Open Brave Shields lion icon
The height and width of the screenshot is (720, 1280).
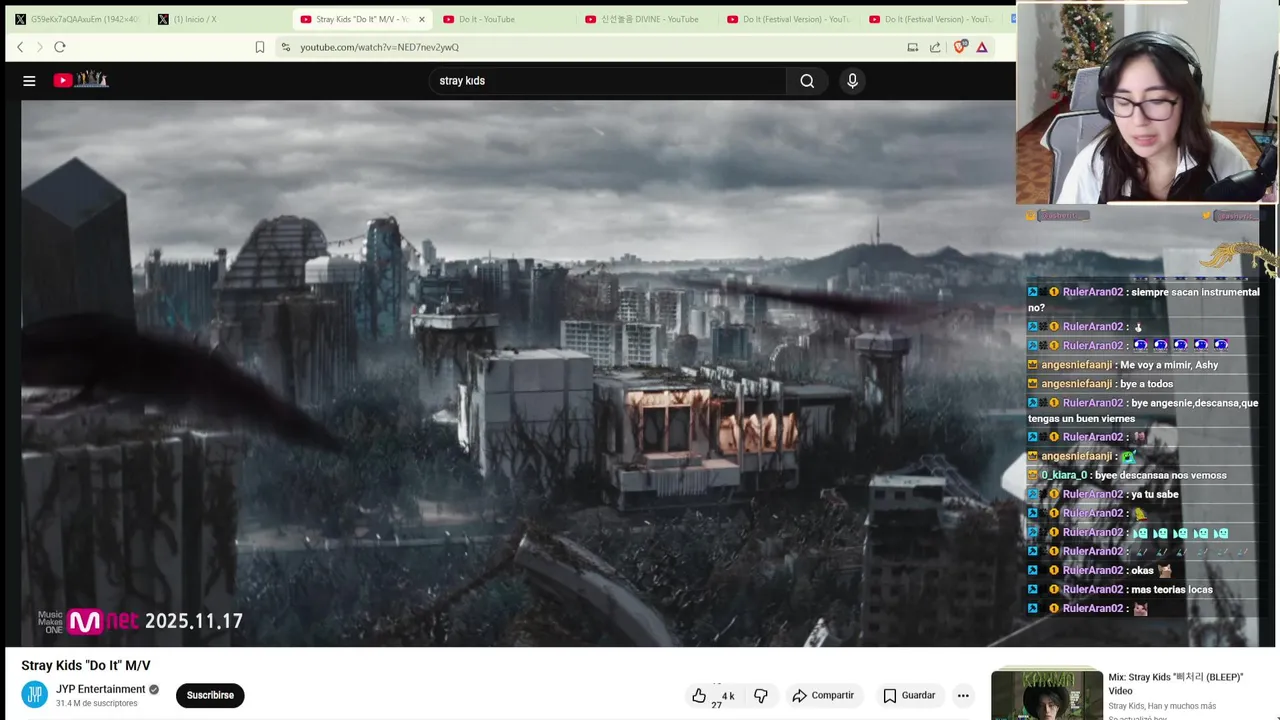(x=960, y=47)
